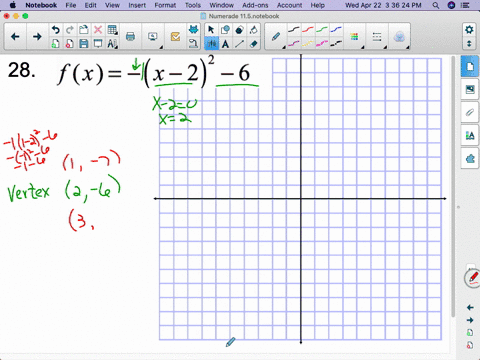Click the menu bar clock showing Wed Apr 22
This screenshot has width=480, height=360.
(x=383, y=5)
